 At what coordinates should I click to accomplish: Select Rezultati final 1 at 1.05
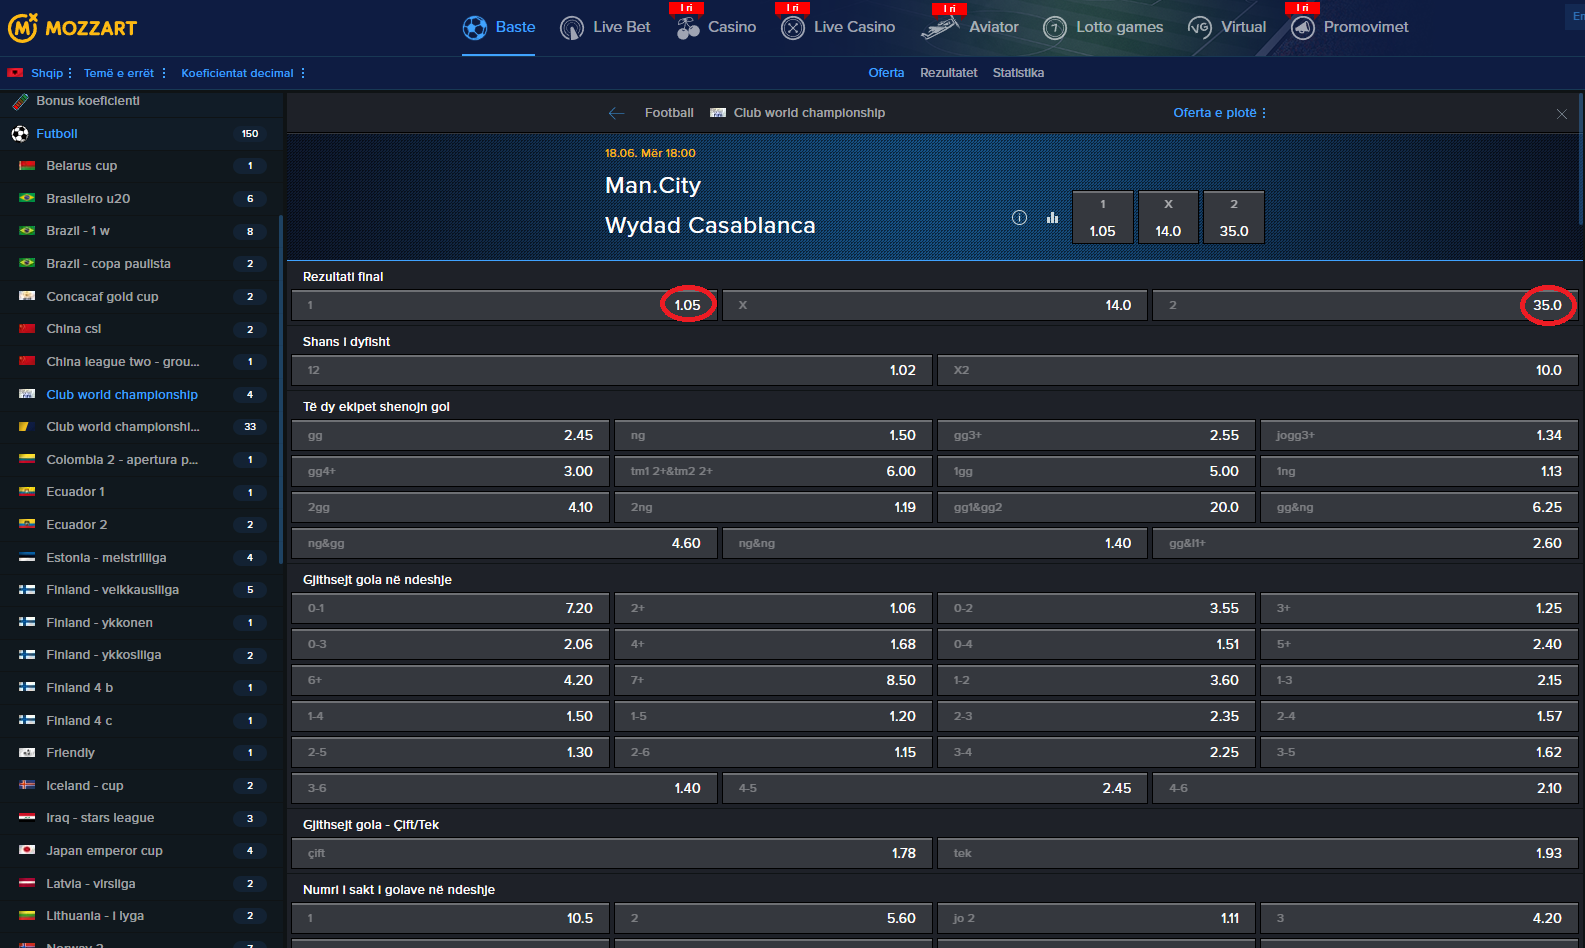click(x=504, y=305)
